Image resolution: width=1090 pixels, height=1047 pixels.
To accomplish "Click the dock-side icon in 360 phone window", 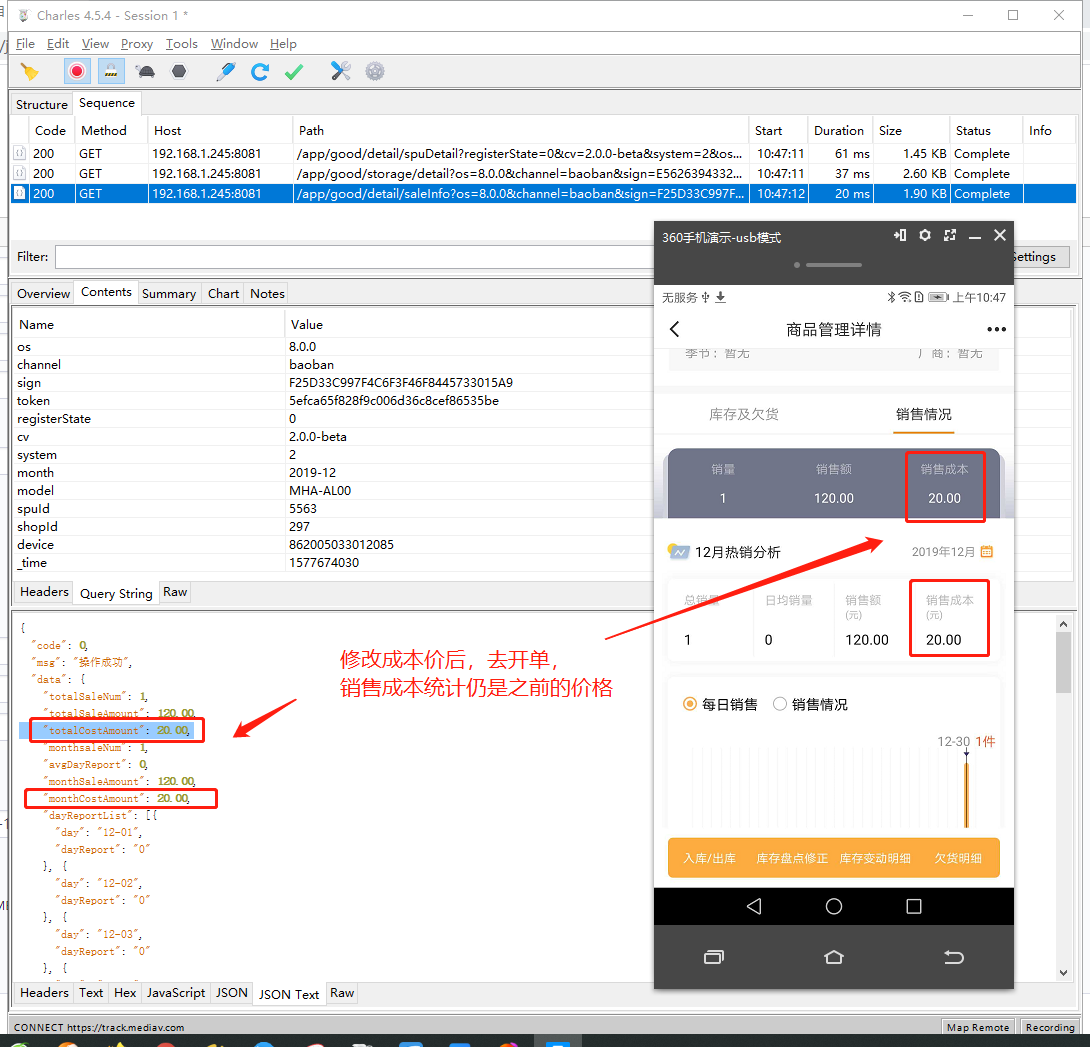I will 900,235.
